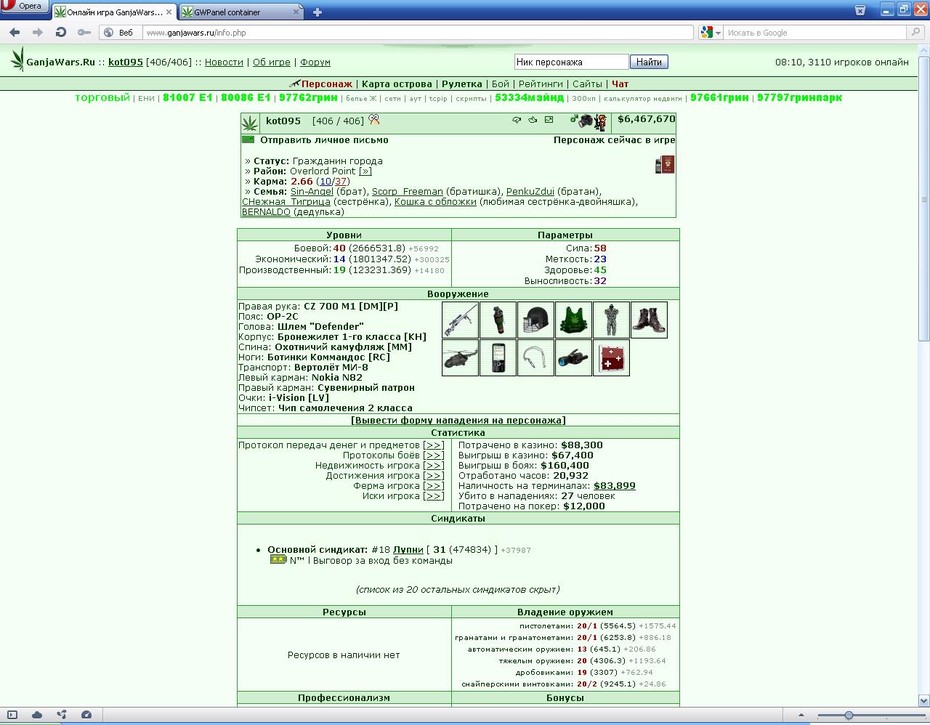930x725 pixels.
Task: Click the GanjaWars leaf logo
Action: click(18, 60)
